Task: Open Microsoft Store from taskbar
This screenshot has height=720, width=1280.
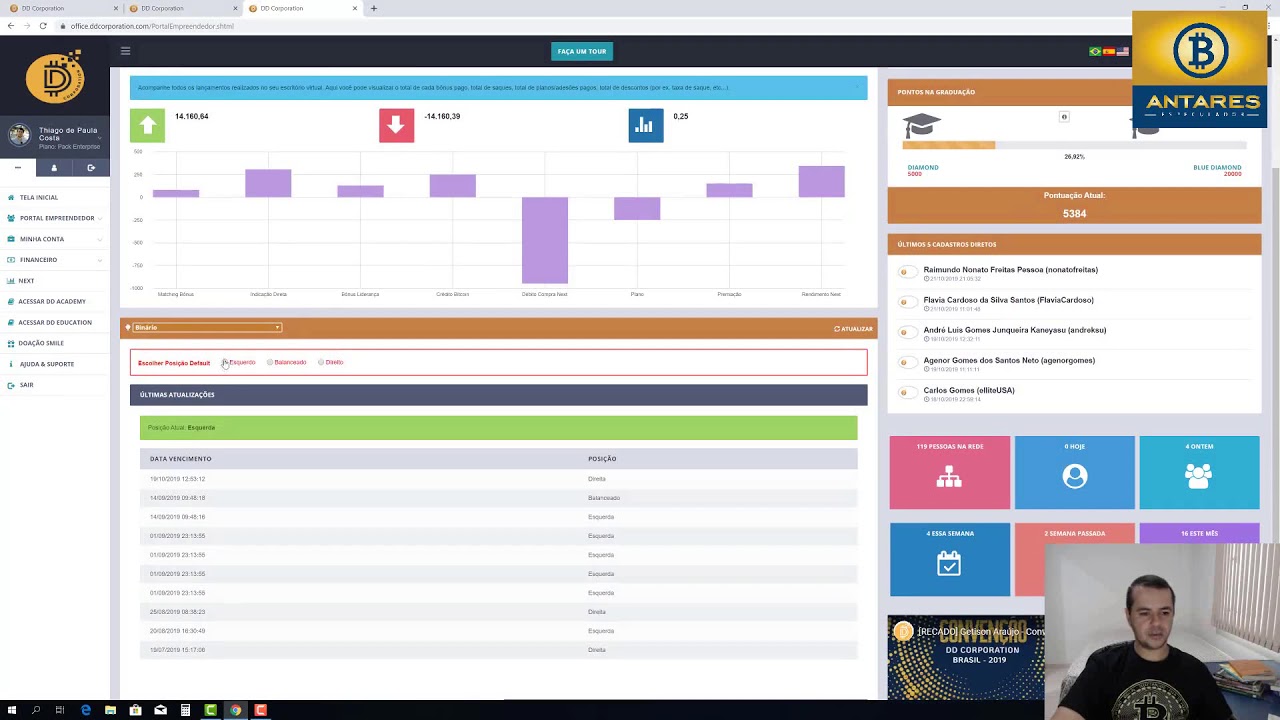Action: coord(135,710)
